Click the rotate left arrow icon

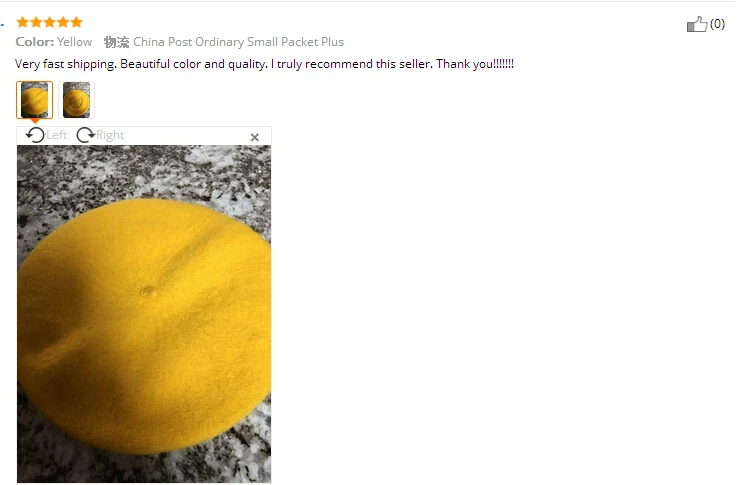(35, 135)
